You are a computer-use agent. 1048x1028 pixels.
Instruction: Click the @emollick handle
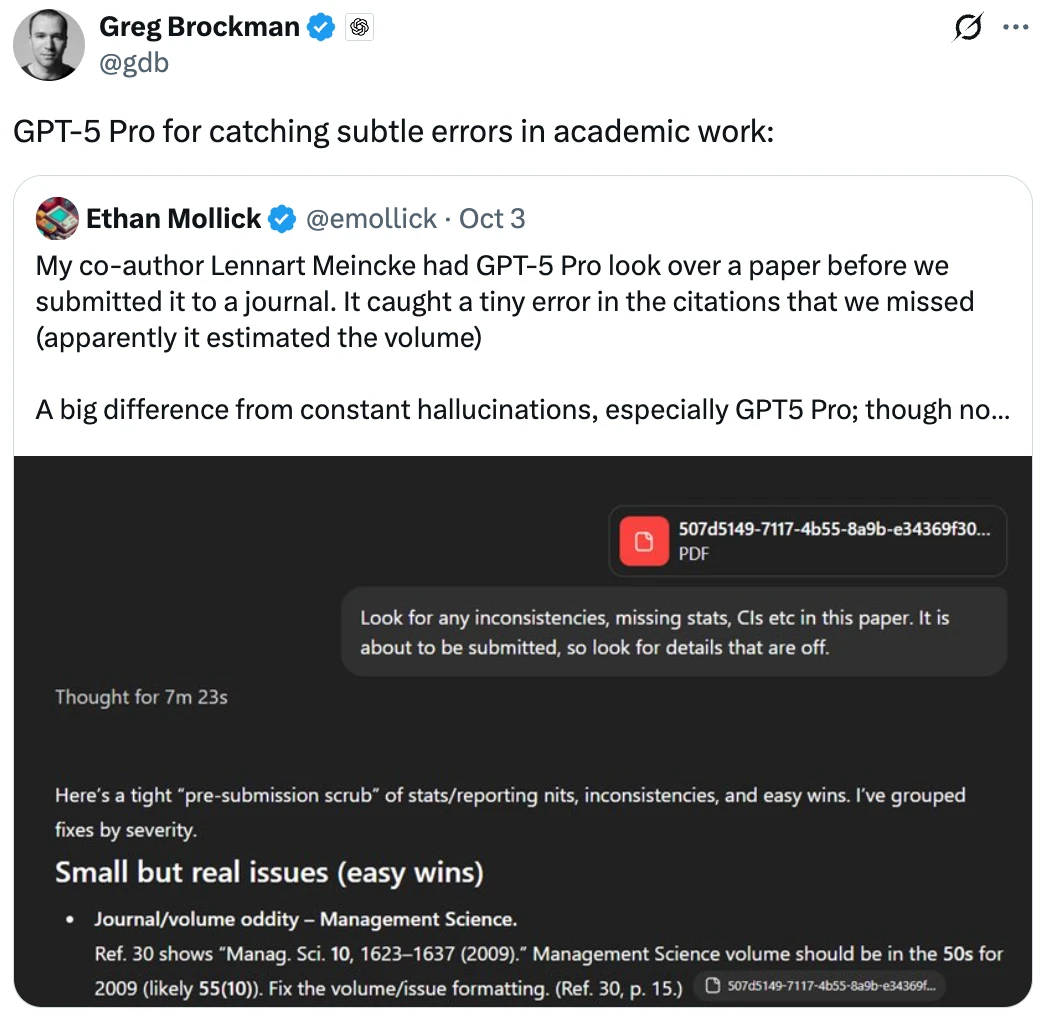pyautogui.click(x=371, y=219)
